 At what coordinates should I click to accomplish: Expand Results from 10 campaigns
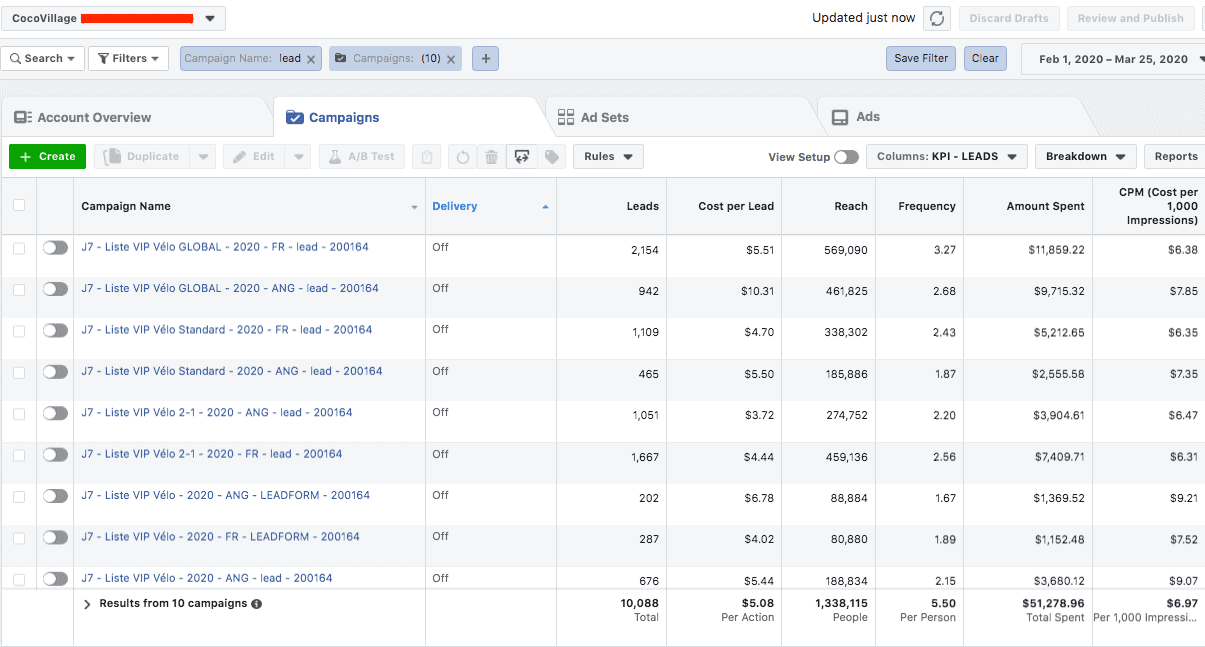(x=86, y=602)
